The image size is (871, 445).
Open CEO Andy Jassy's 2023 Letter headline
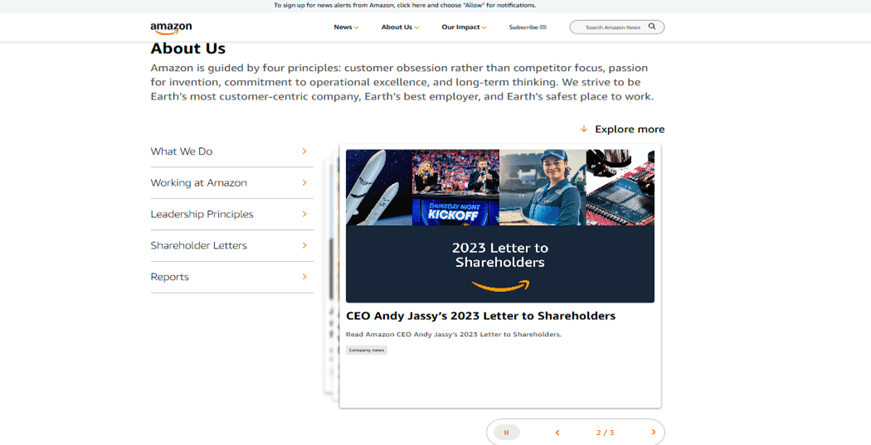pos(480,316)
